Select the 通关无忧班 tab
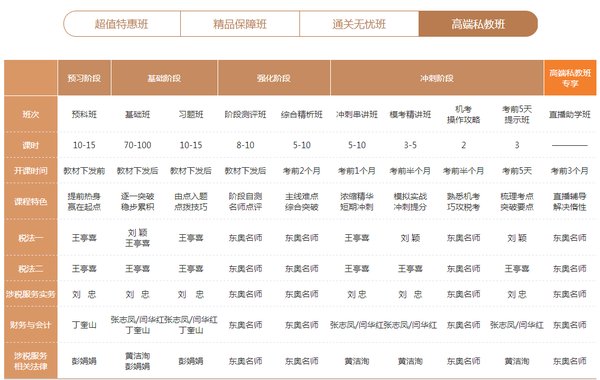This screenshot has width=600, height=380. [359, 24]
